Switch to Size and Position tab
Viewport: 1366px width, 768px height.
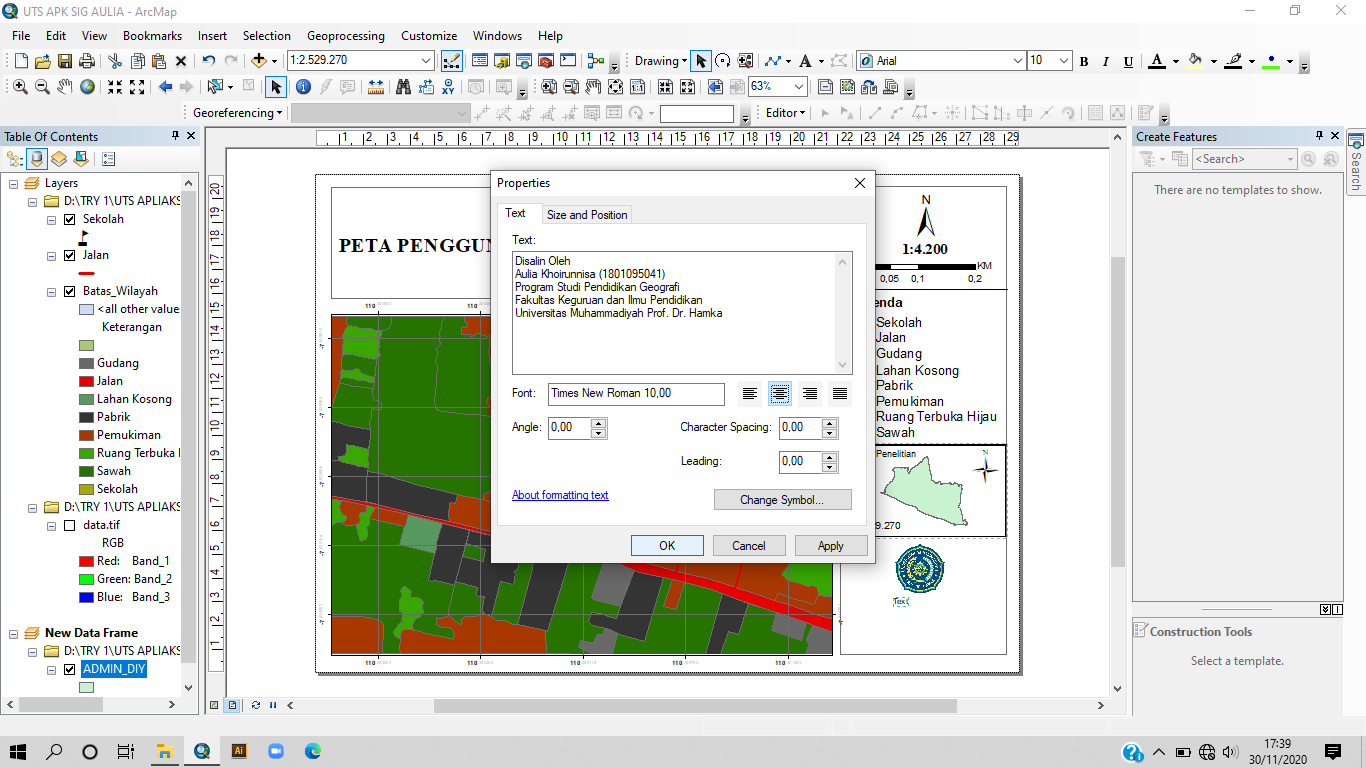click(587, 215)
